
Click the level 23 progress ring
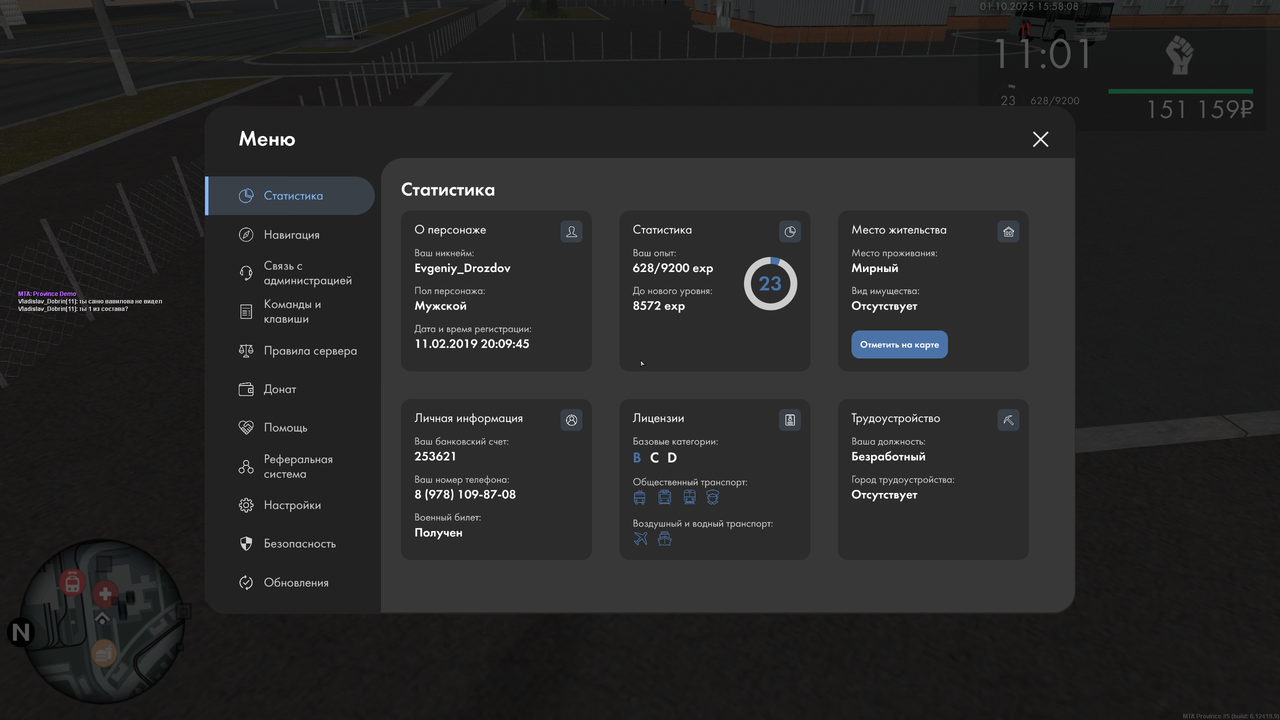point(770,283)
